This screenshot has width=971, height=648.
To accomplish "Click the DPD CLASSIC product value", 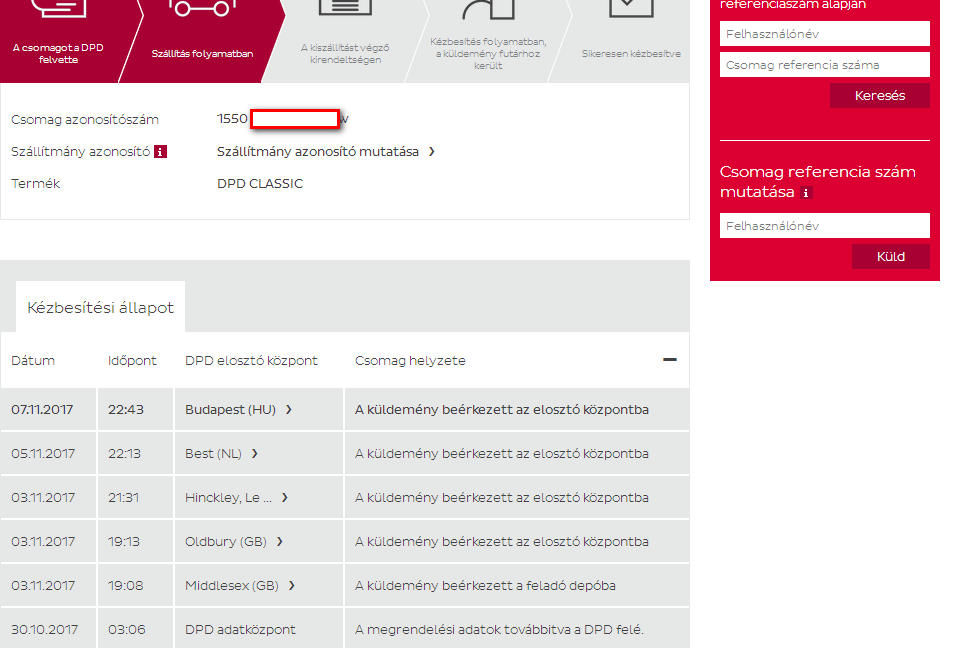I will point(260,183).
